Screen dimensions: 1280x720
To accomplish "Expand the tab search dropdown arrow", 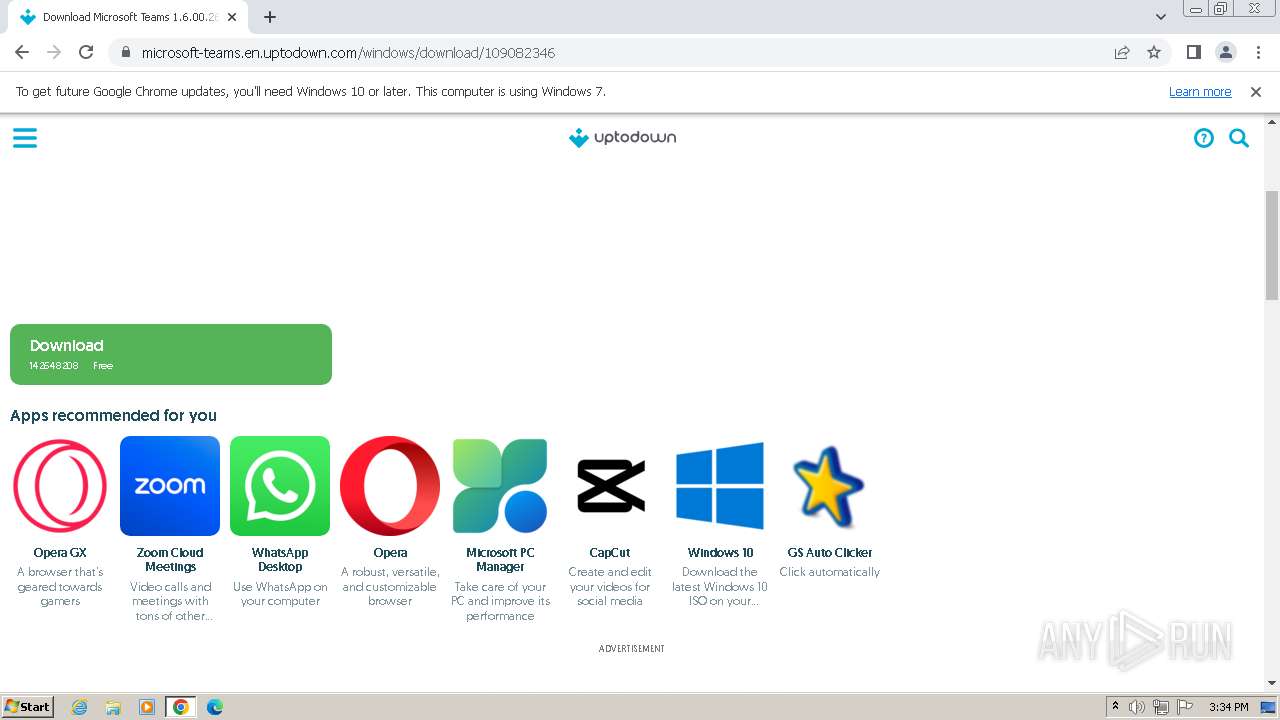I will 1161,17.
